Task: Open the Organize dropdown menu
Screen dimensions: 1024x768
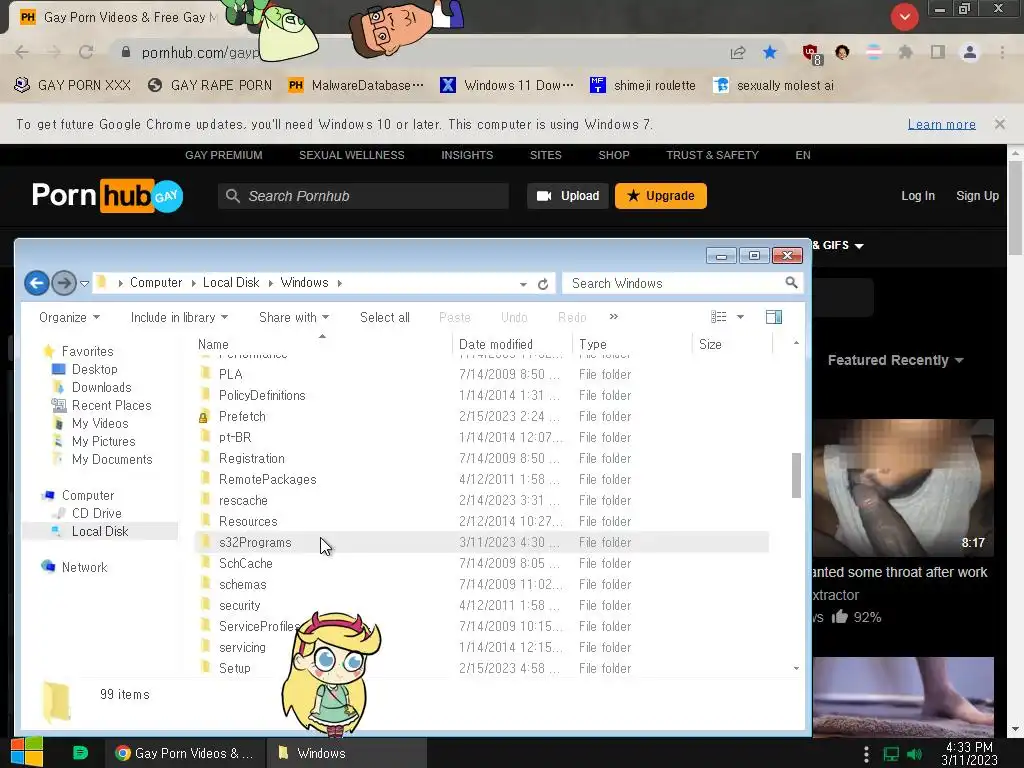Action: (x=69, y=317)
